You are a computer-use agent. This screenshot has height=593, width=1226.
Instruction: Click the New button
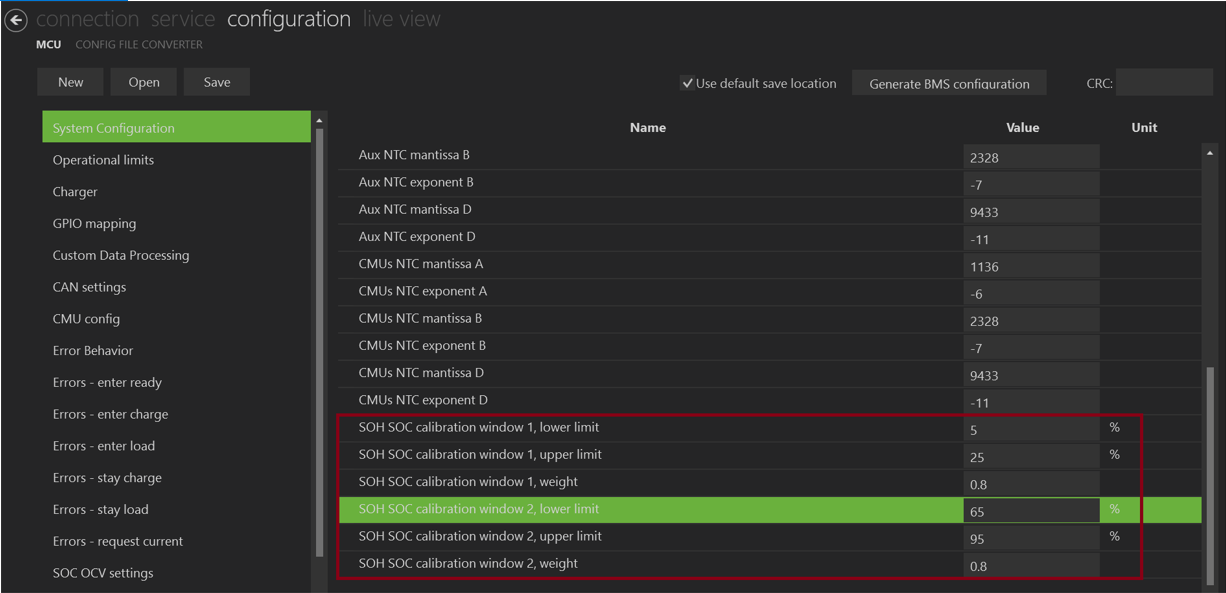[x=71, y=82]
